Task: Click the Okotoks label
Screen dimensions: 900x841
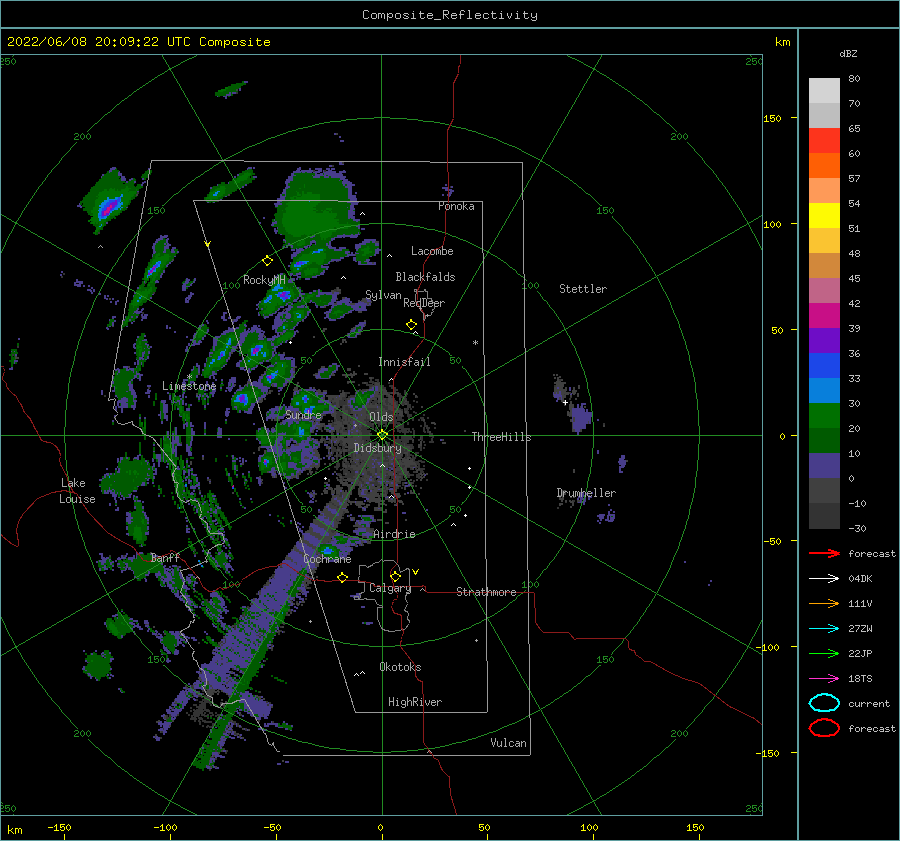Action: tap(401, 667)
